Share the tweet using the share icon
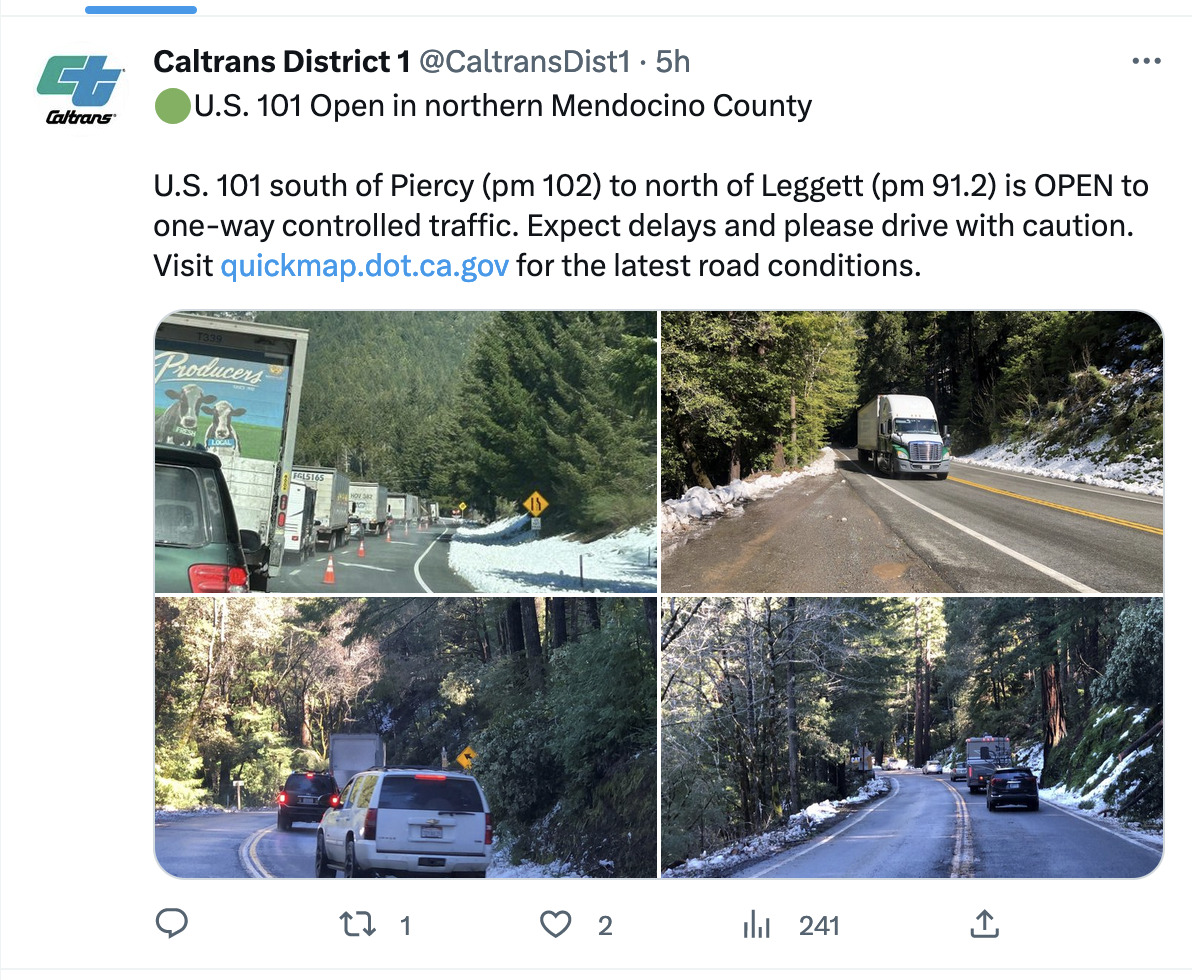Screen dimensions: 1192x980 tap(984, 925)
